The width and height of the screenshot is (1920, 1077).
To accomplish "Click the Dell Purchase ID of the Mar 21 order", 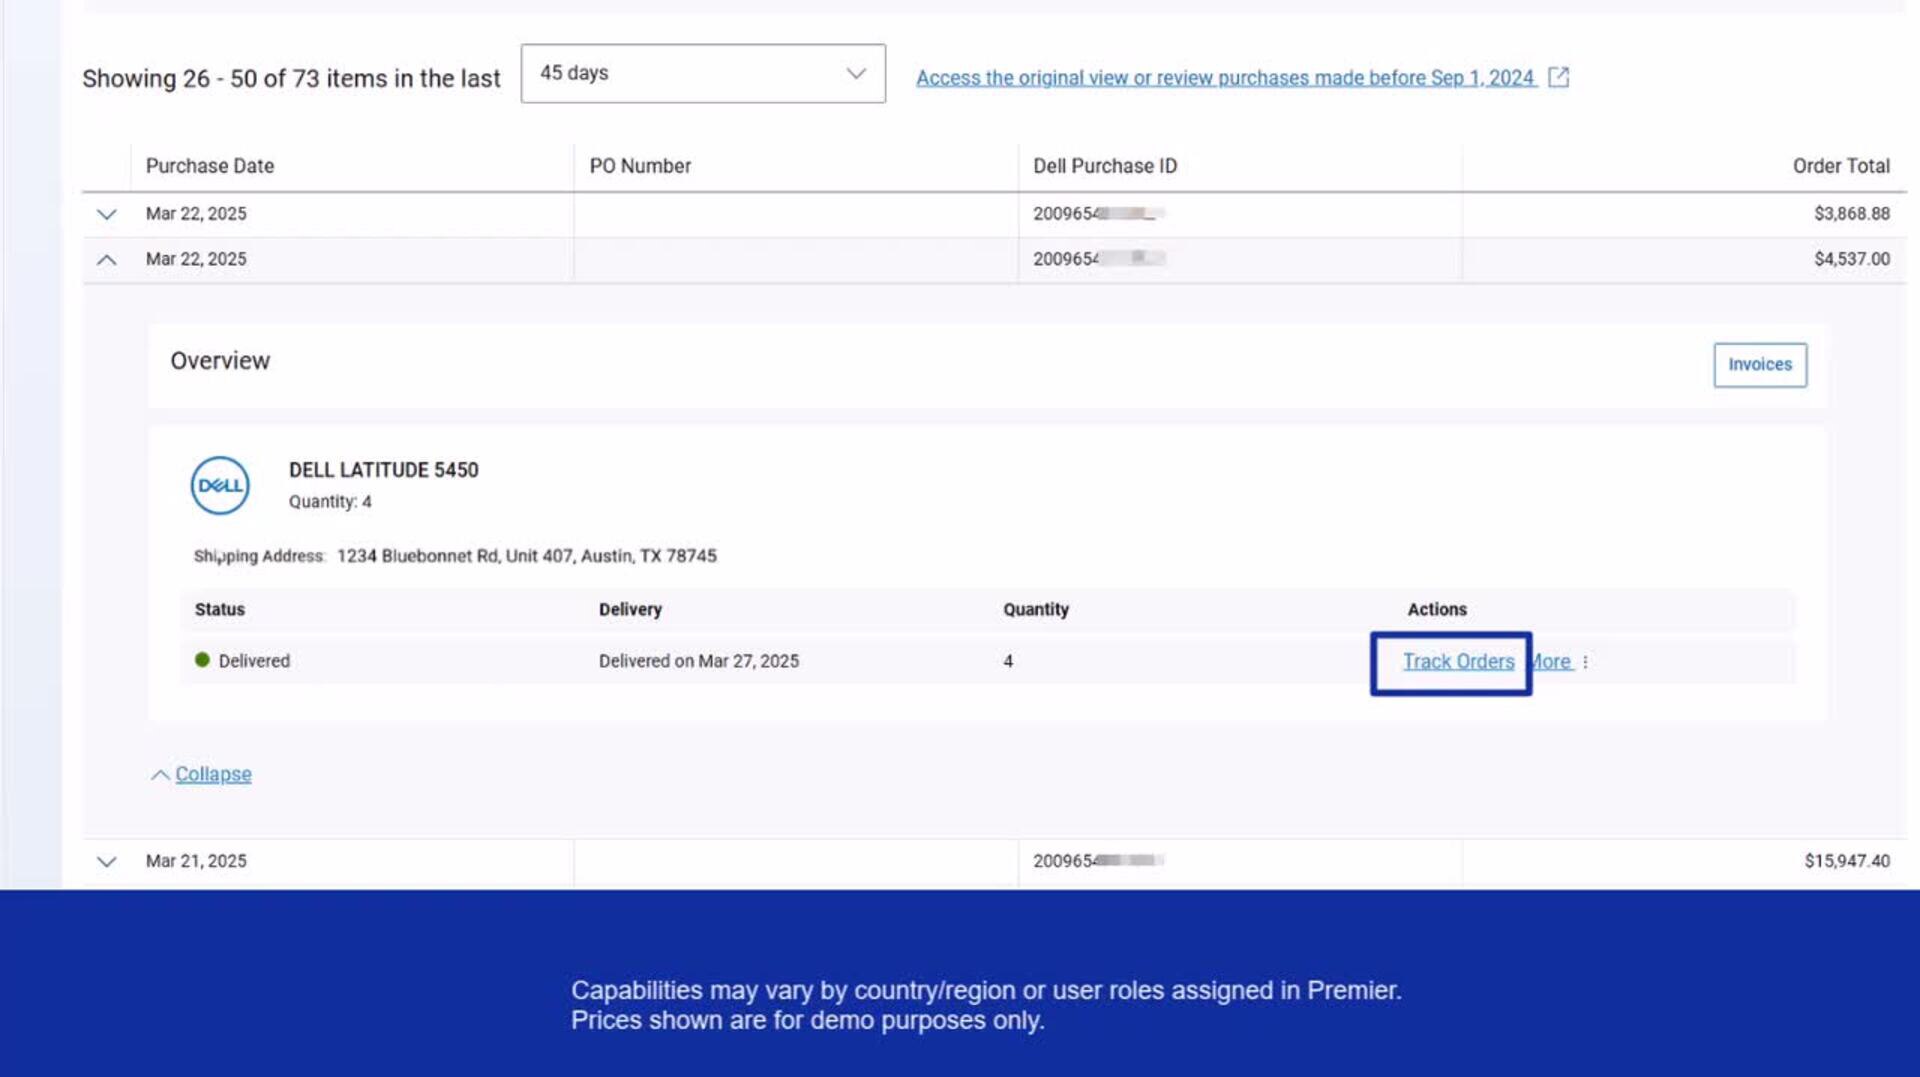I will (x=1099, y=861).
